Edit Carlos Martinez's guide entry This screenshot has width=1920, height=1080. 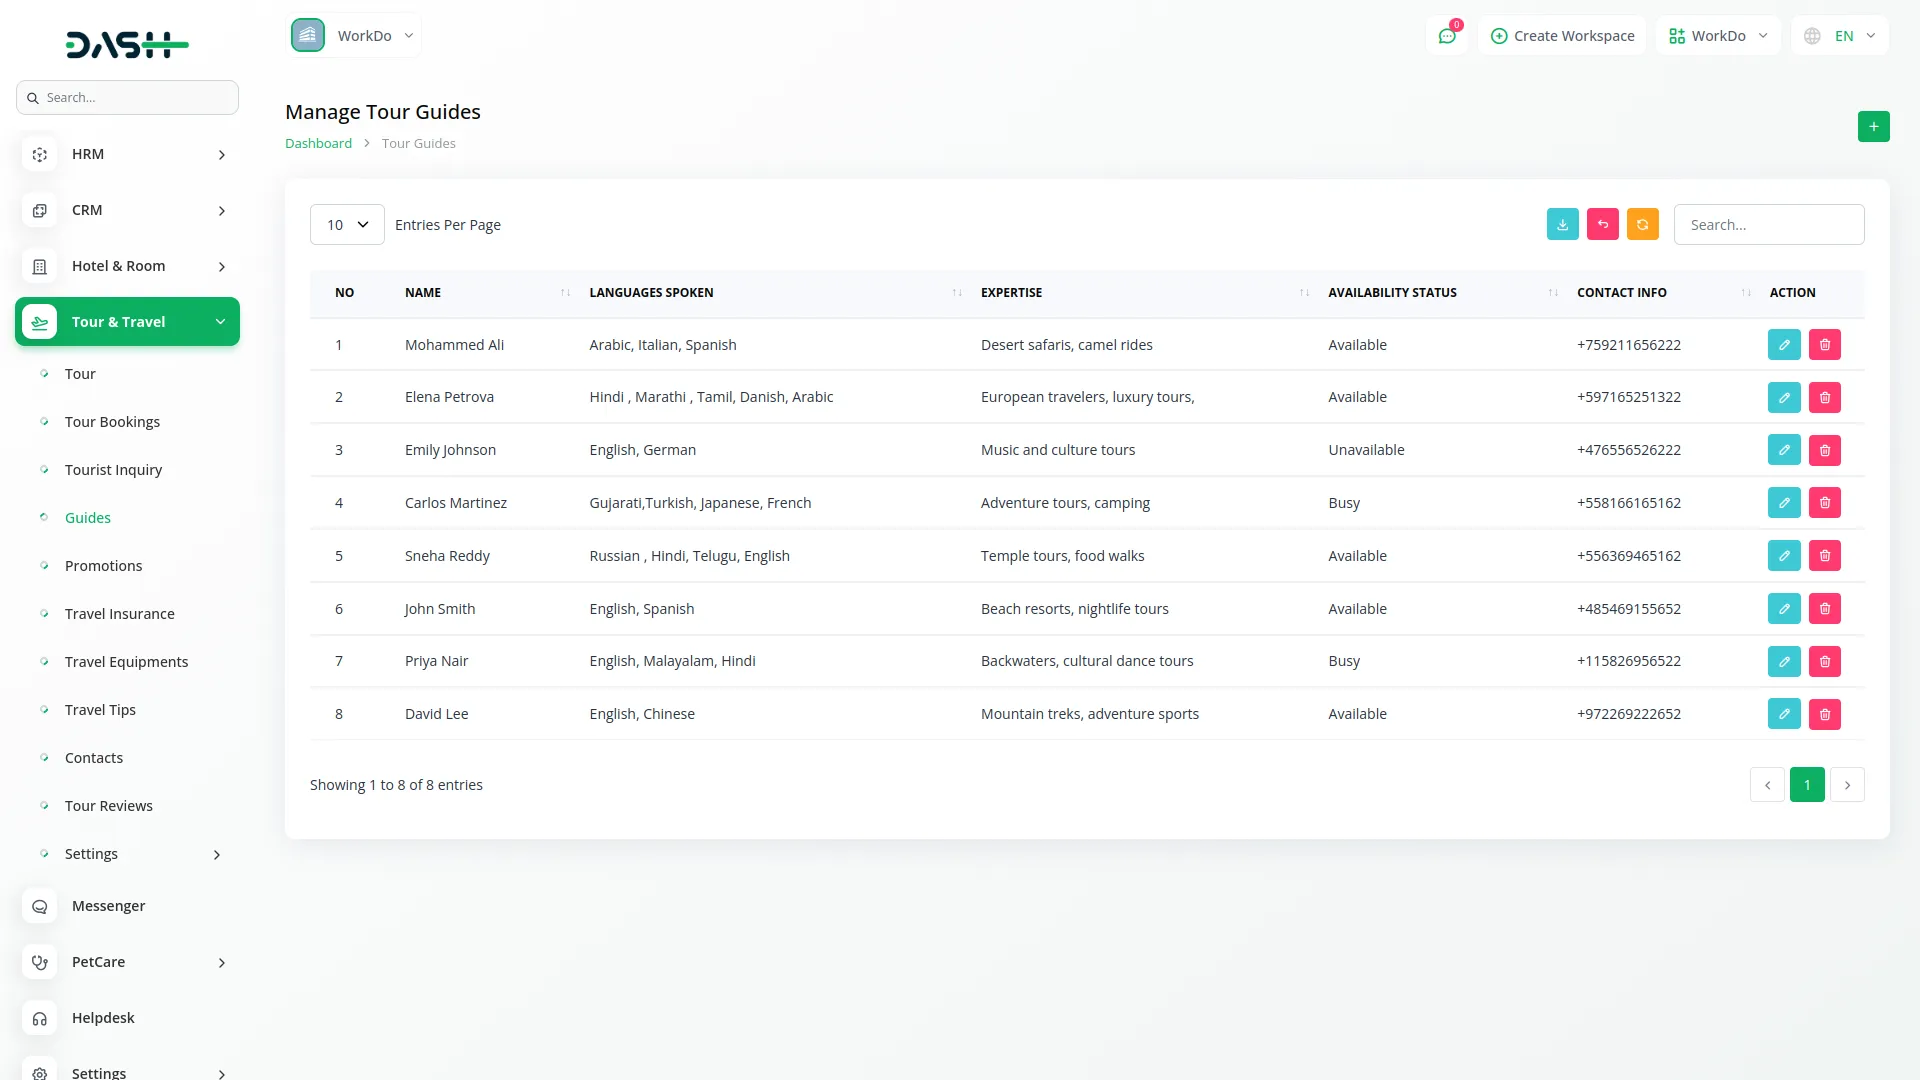click(x=1784, y=503)
